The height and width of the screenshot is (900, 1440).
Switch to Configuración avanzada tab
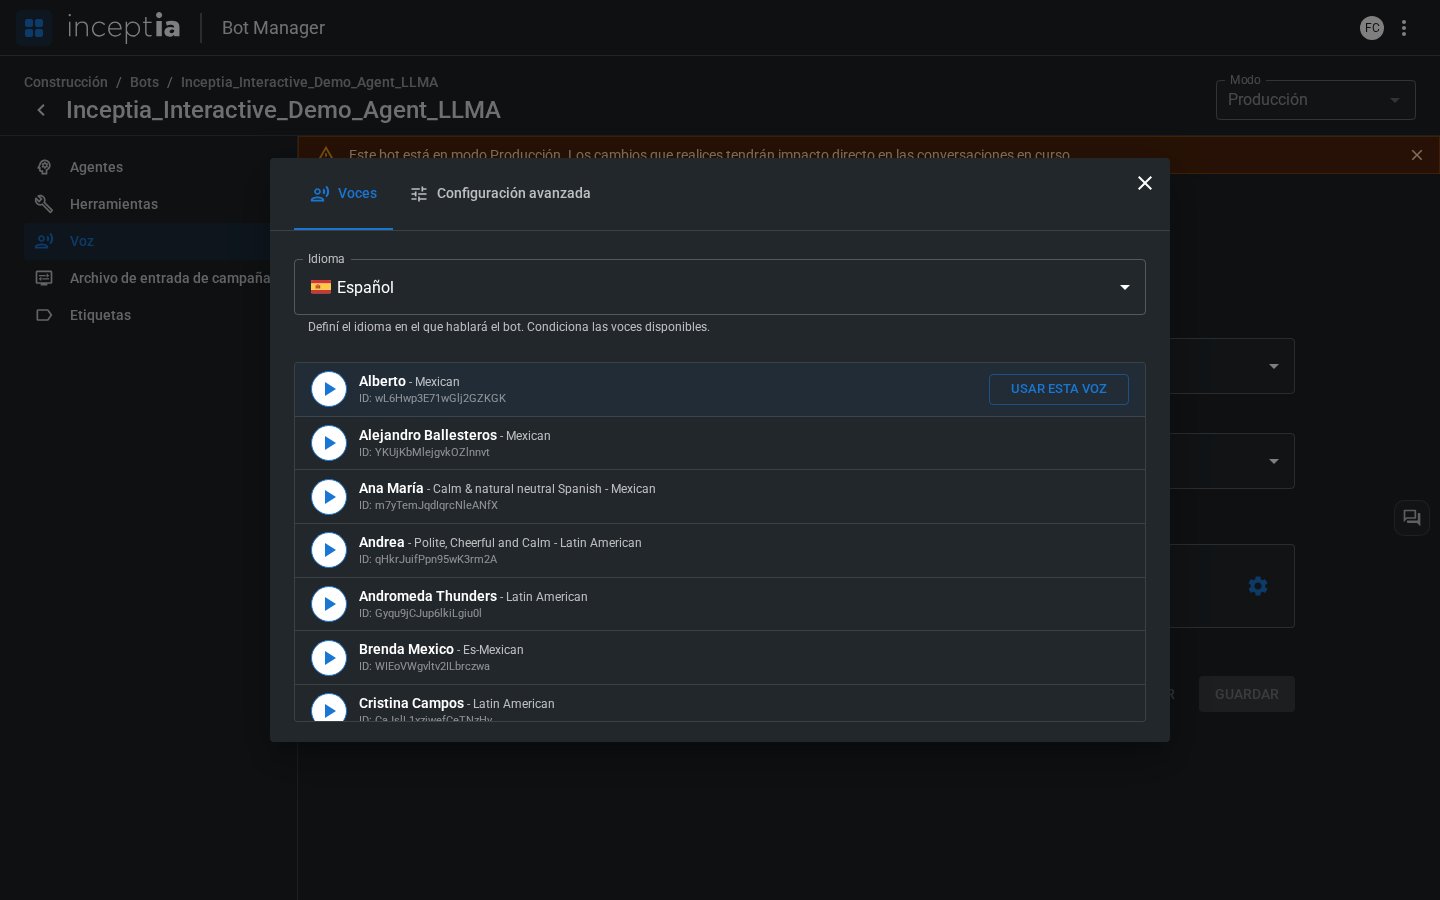coord(500,194)
